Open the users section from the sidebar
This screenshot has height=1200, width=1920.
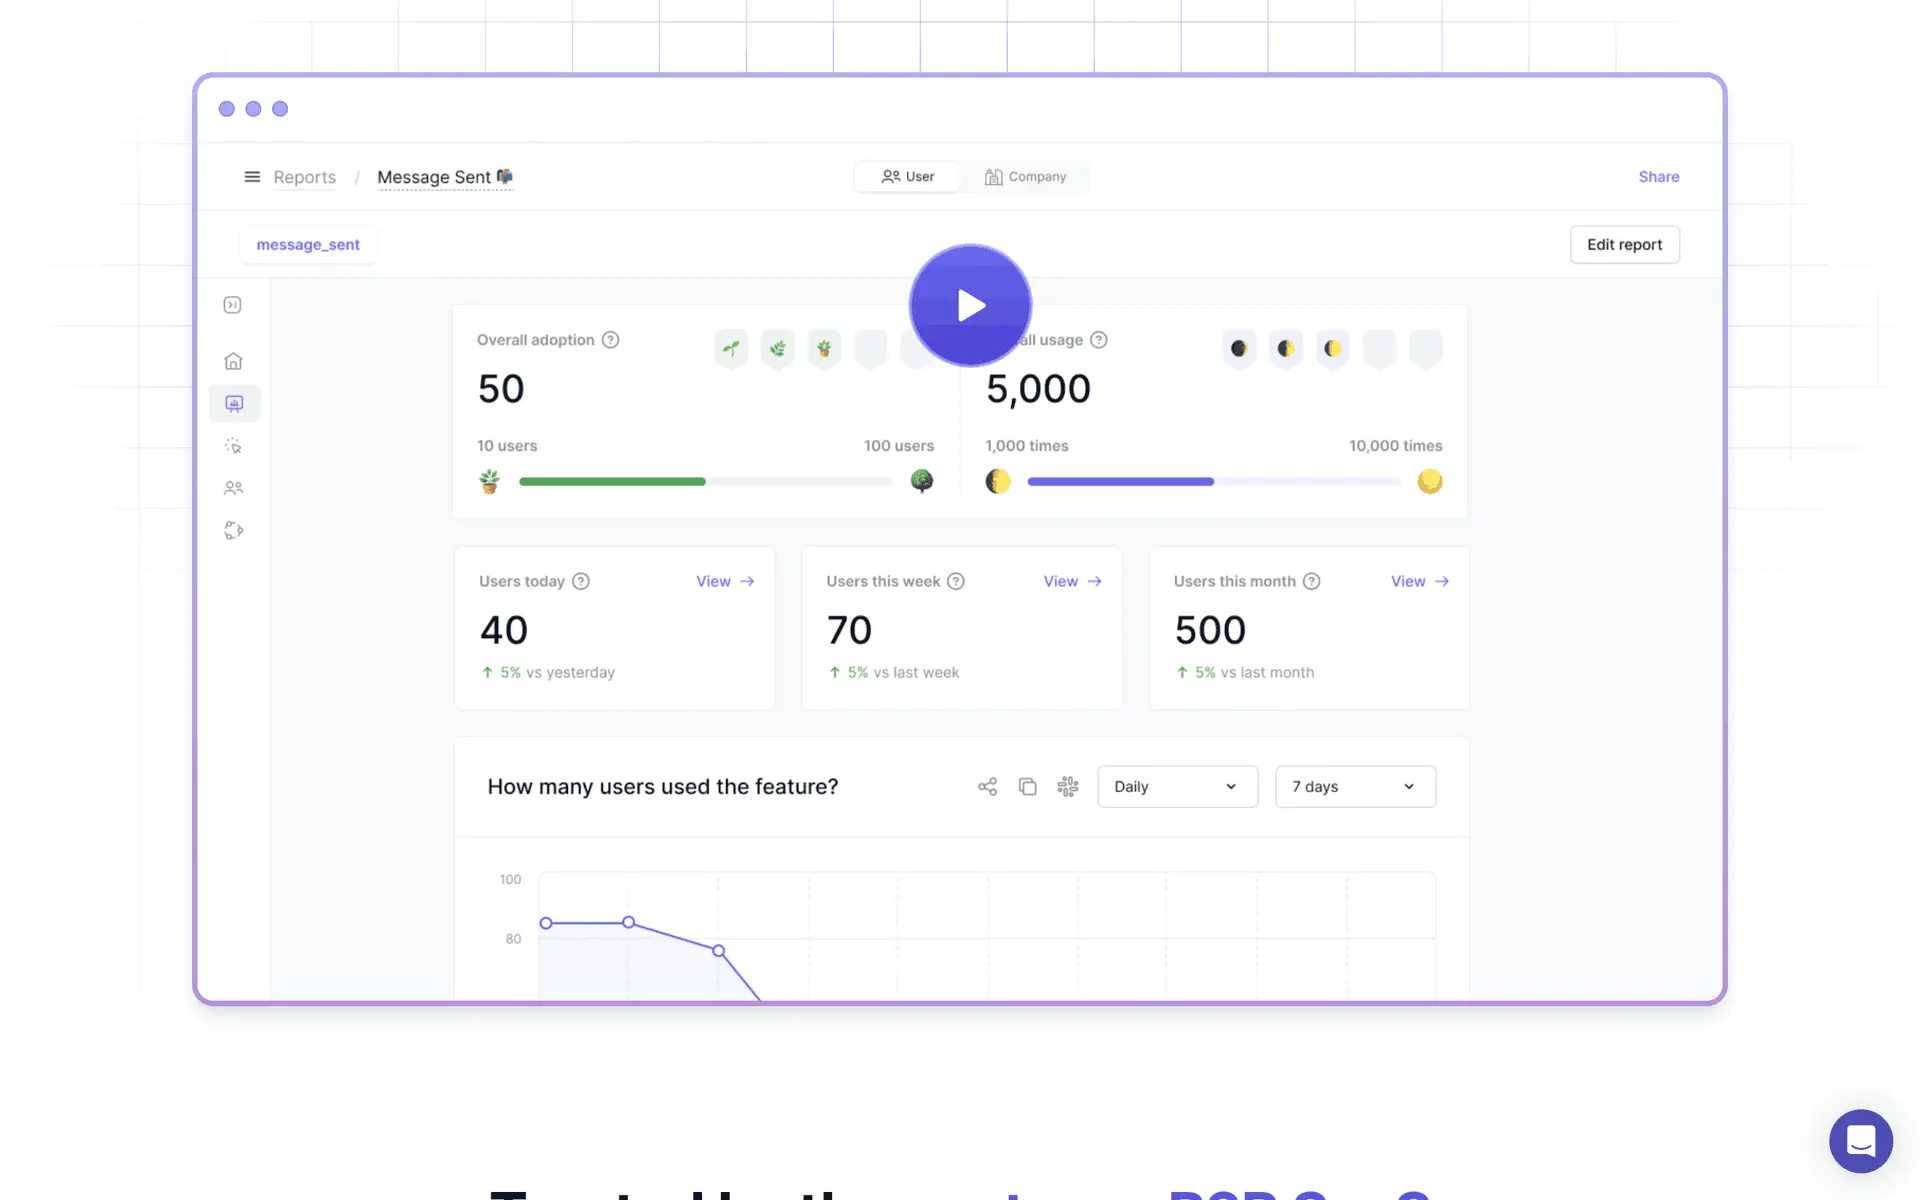(233, 487)
